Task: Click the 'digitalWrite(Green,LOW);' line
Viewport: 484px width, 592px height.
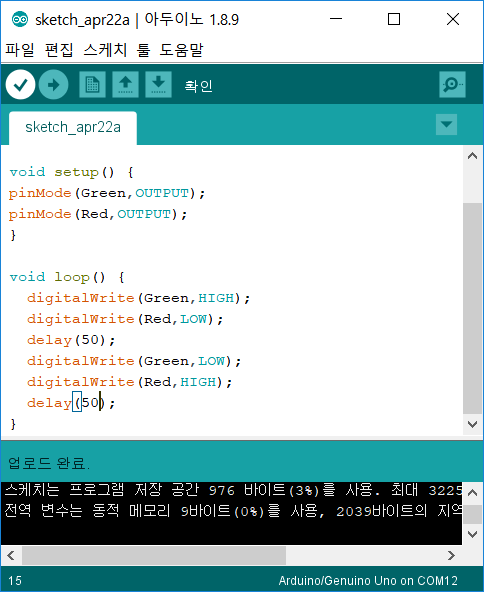Action: point(134,361)
